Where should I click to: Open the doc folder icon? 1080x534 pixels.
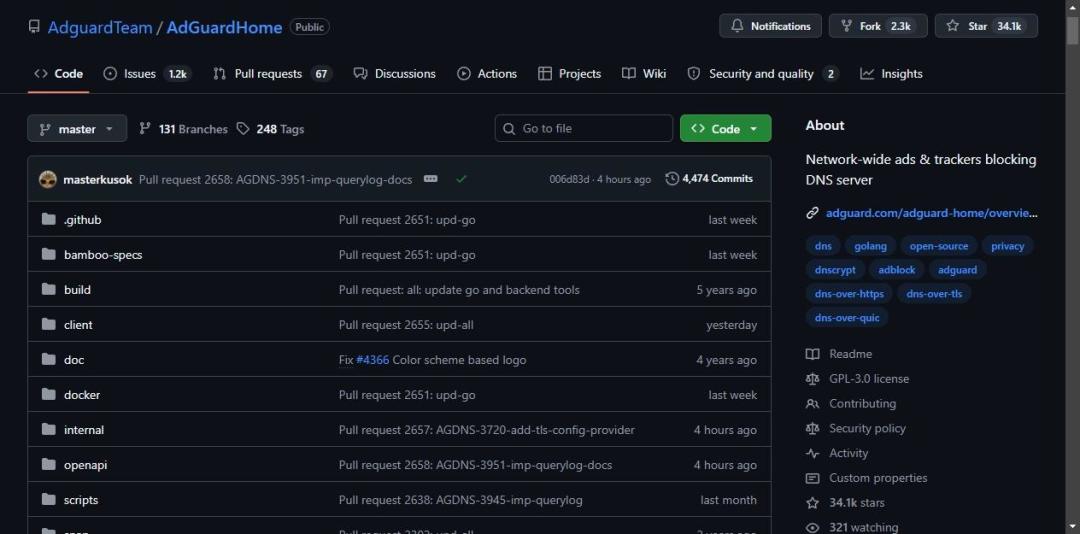(x=48, y=360)
